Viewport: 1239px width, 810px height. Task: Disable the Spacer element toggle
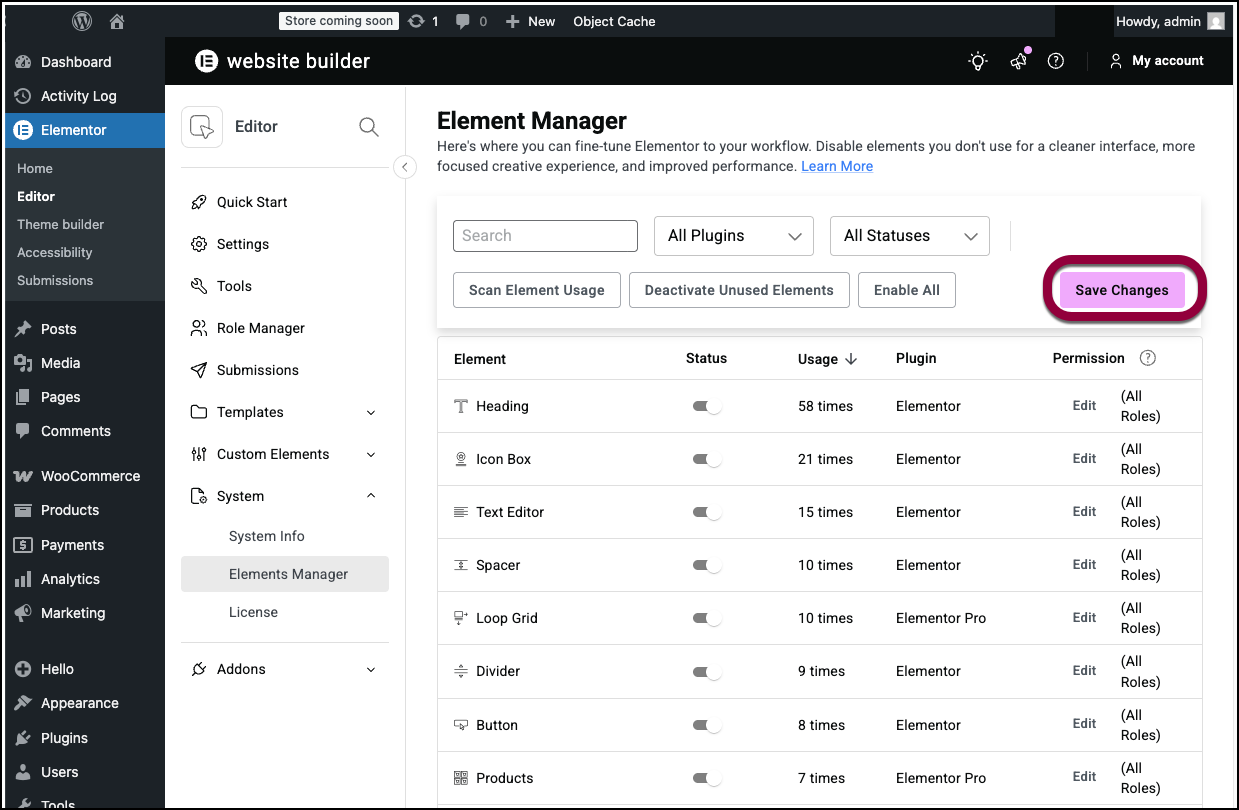[707, 565]
